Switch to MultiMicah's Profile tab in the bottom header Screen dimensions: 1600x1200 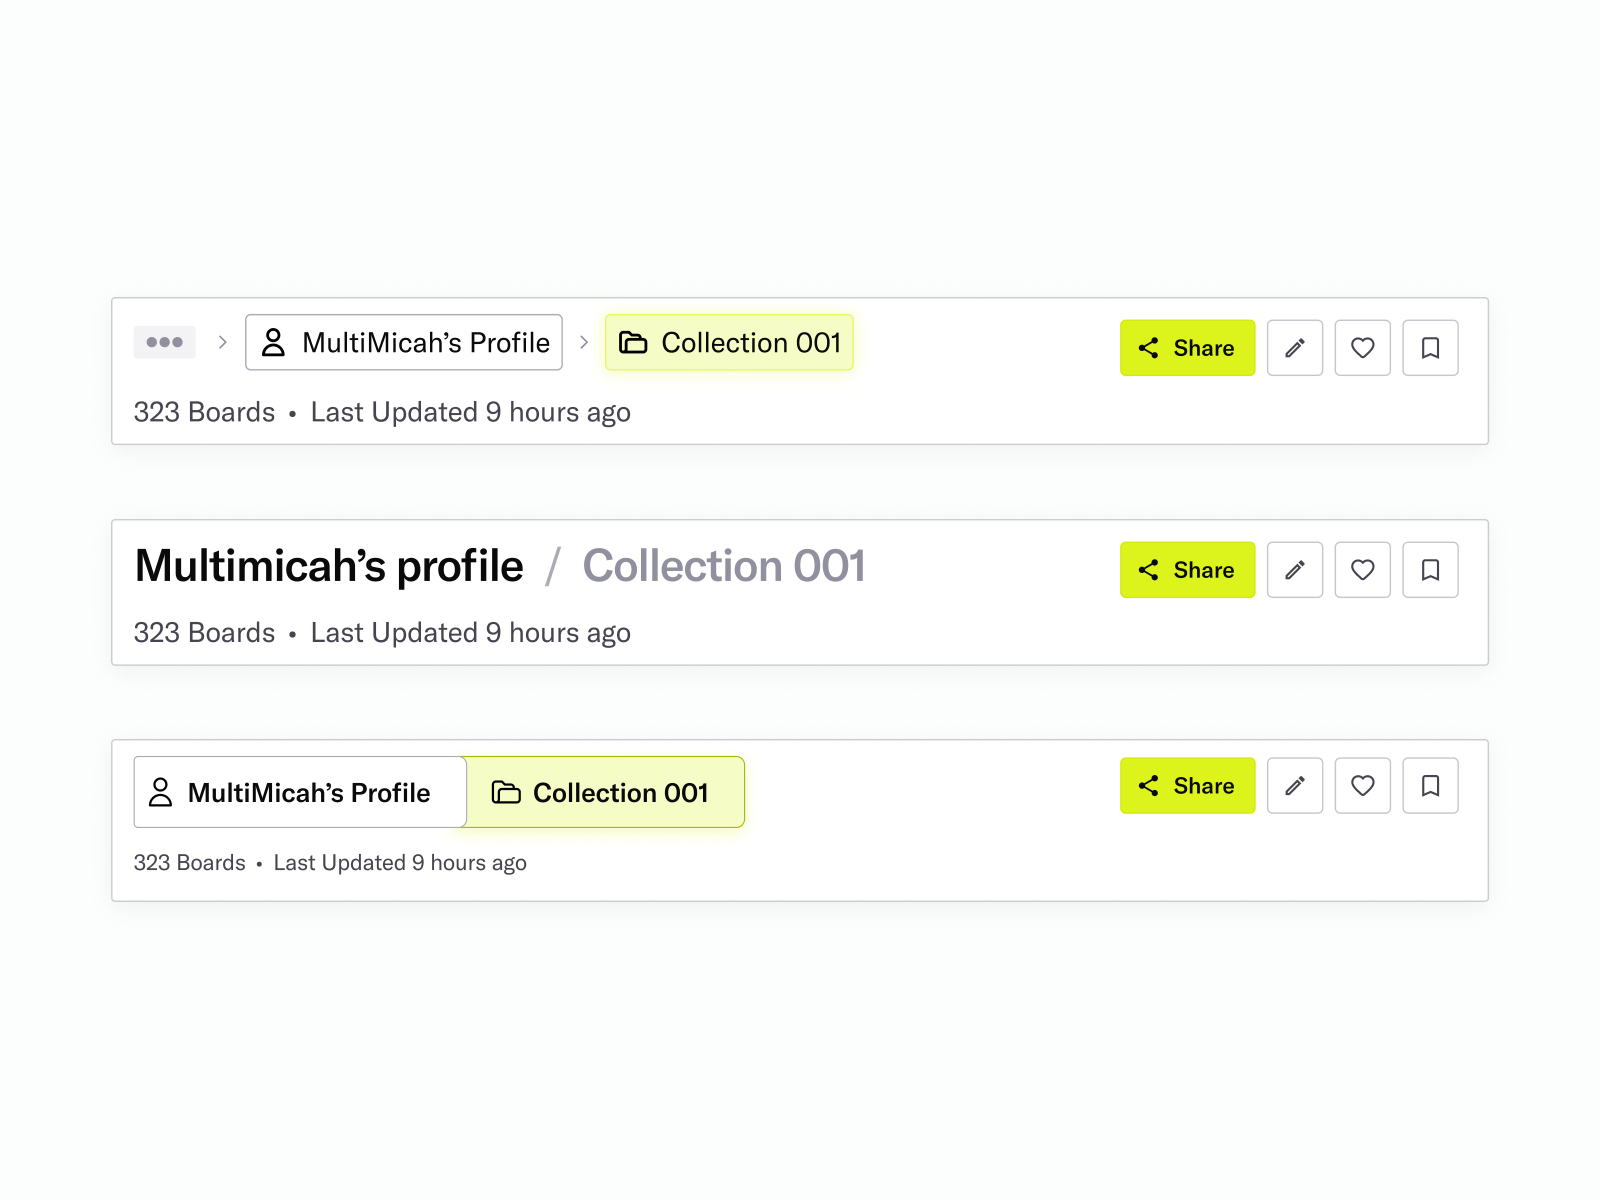pyautogui.click(x=300, y=792)
